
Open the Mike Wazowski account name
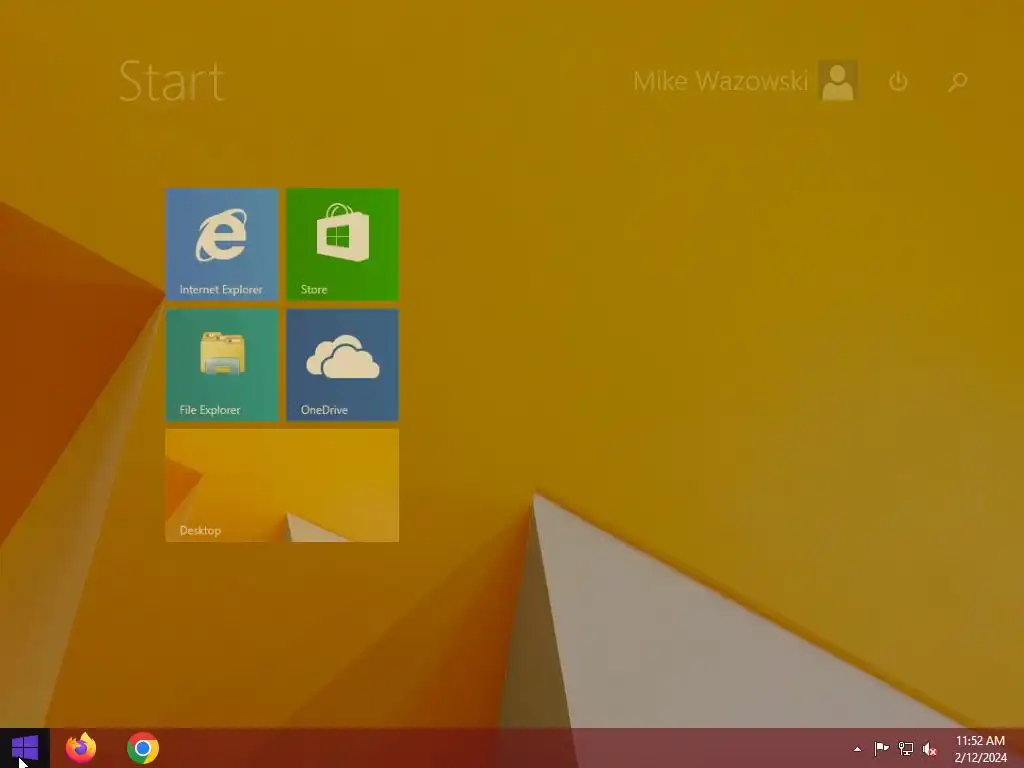pyautogui.click(x=721, y=82)
